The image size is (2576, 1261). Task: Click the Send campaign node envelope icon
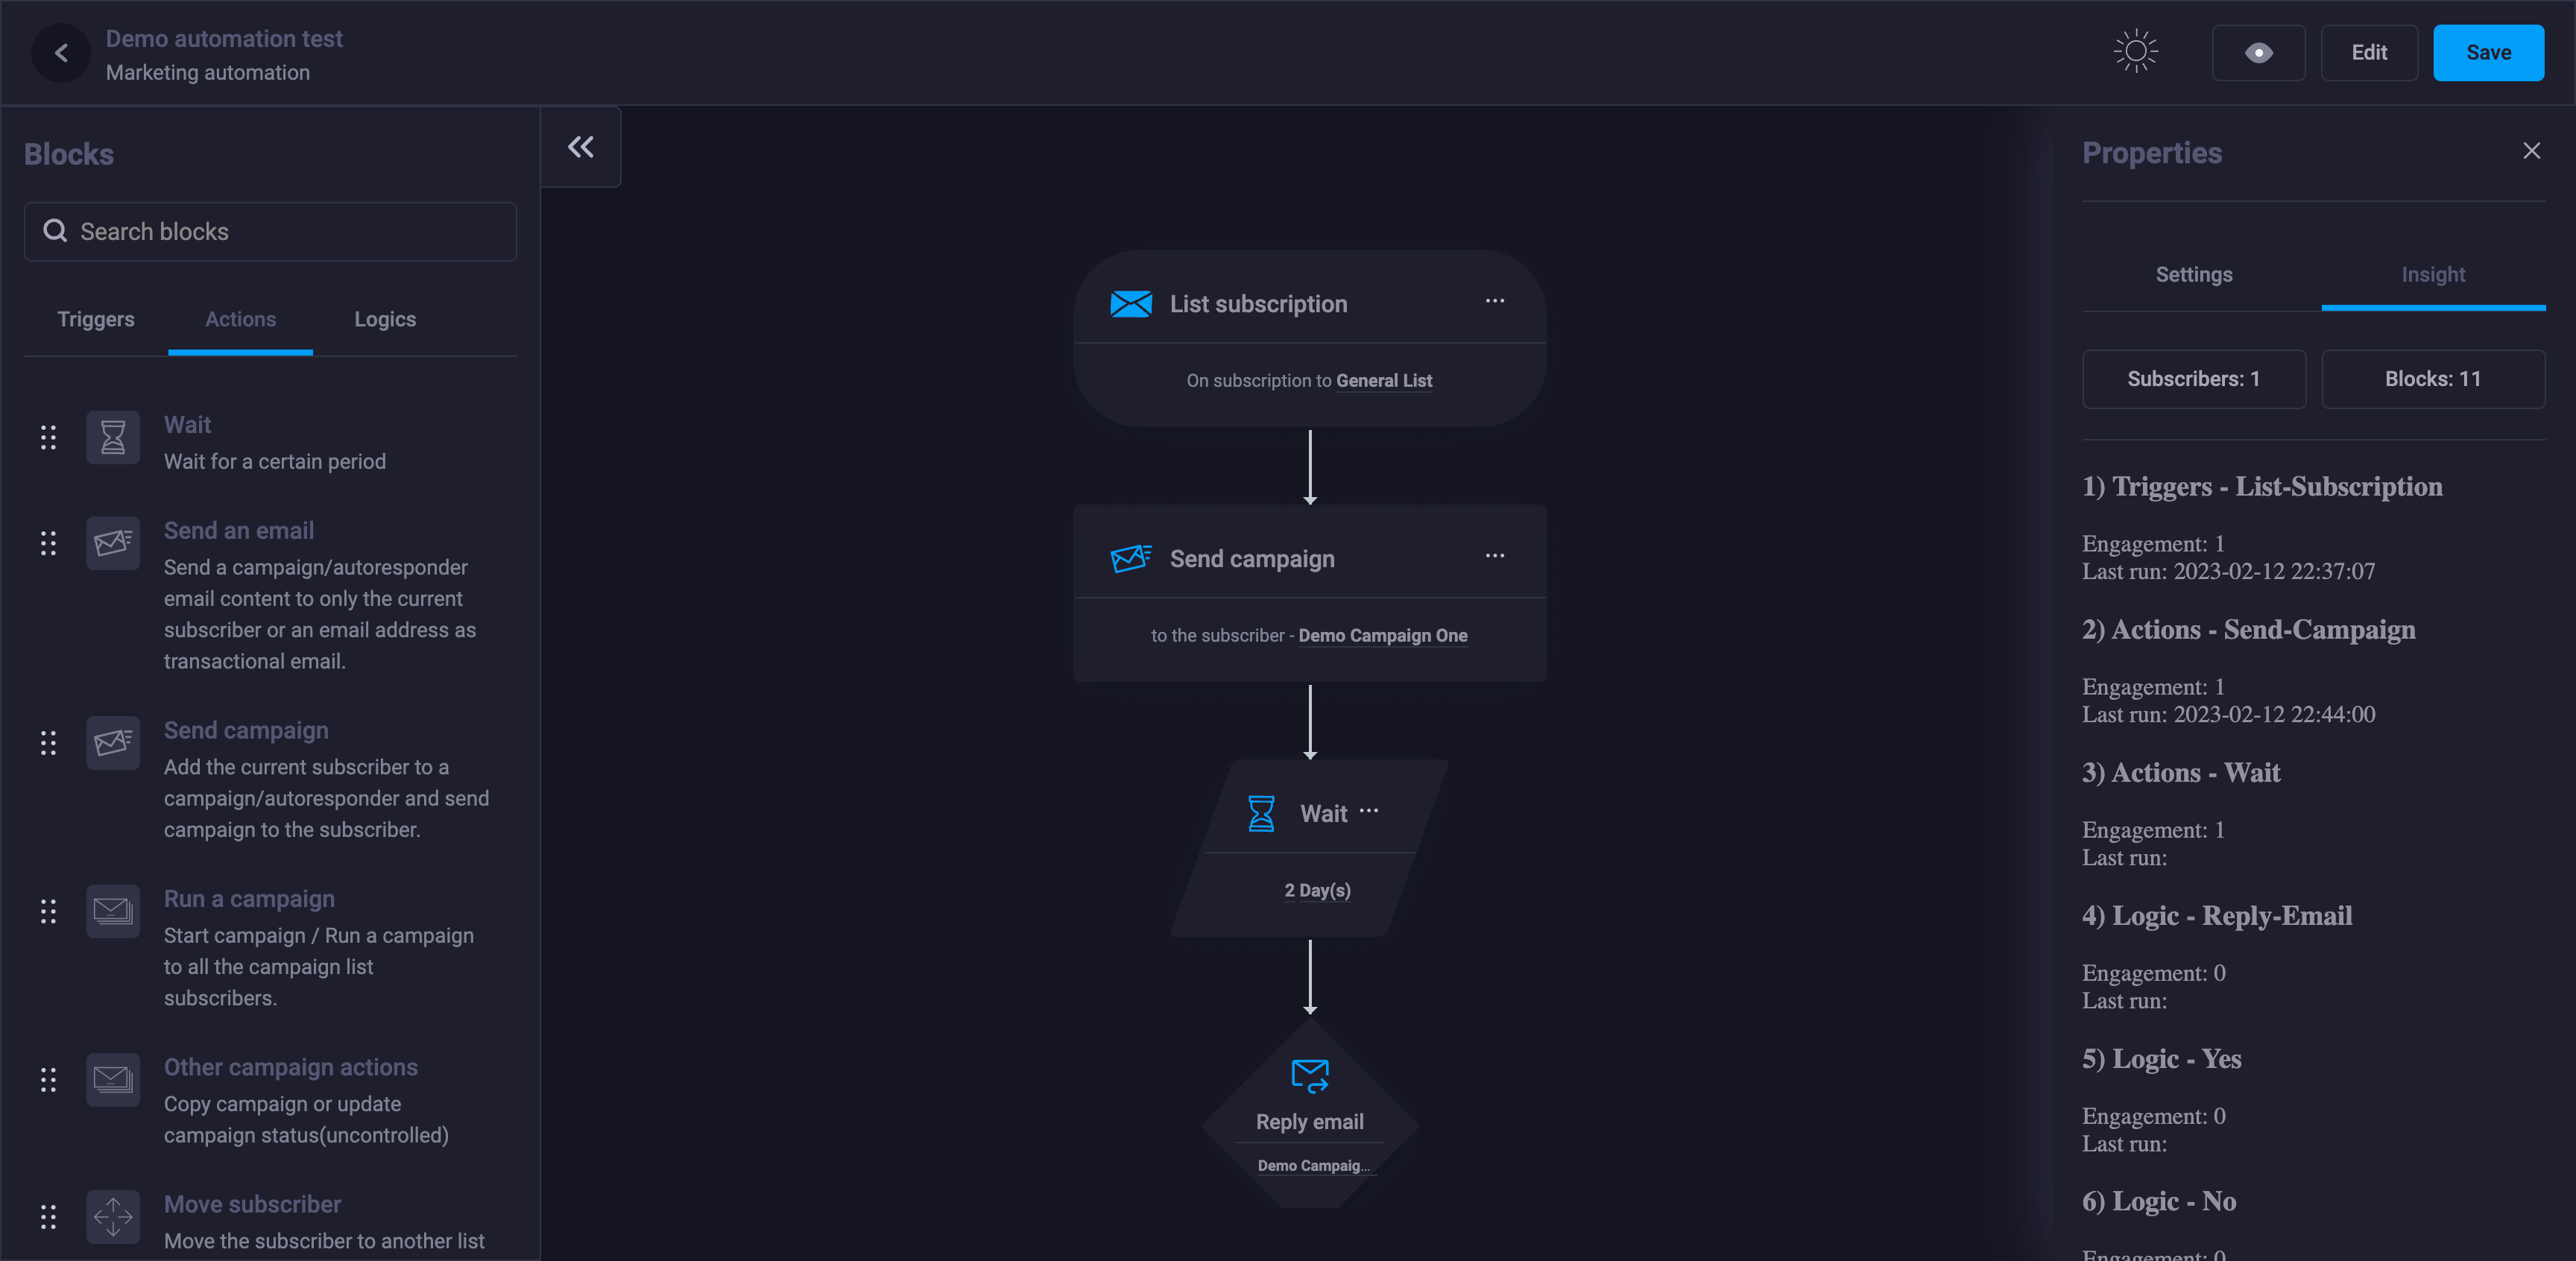1130,558
